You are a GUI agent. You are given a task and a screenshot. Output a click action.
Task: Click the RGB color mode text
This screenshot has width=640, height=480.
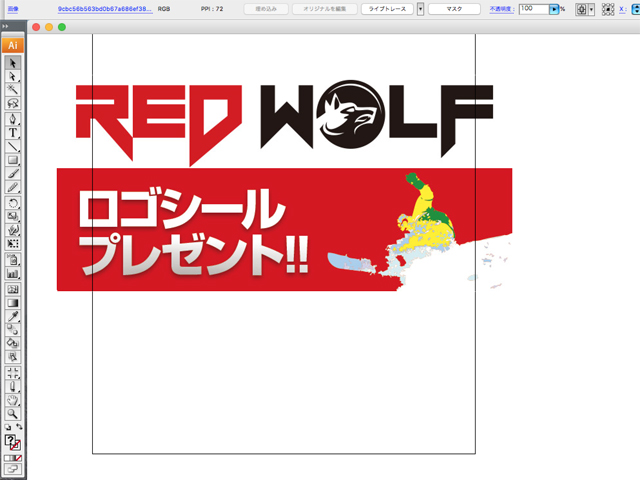tap(164, 9)
